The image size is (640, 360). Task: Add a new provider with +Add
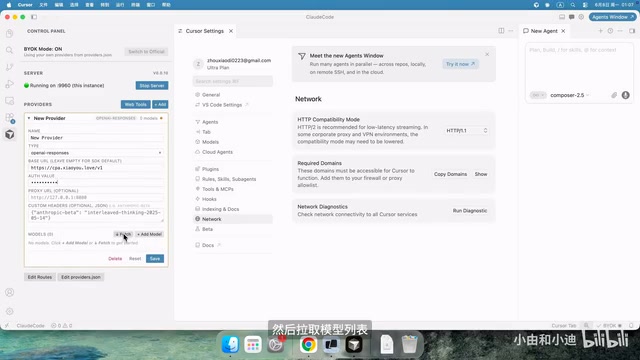[160, 104]
